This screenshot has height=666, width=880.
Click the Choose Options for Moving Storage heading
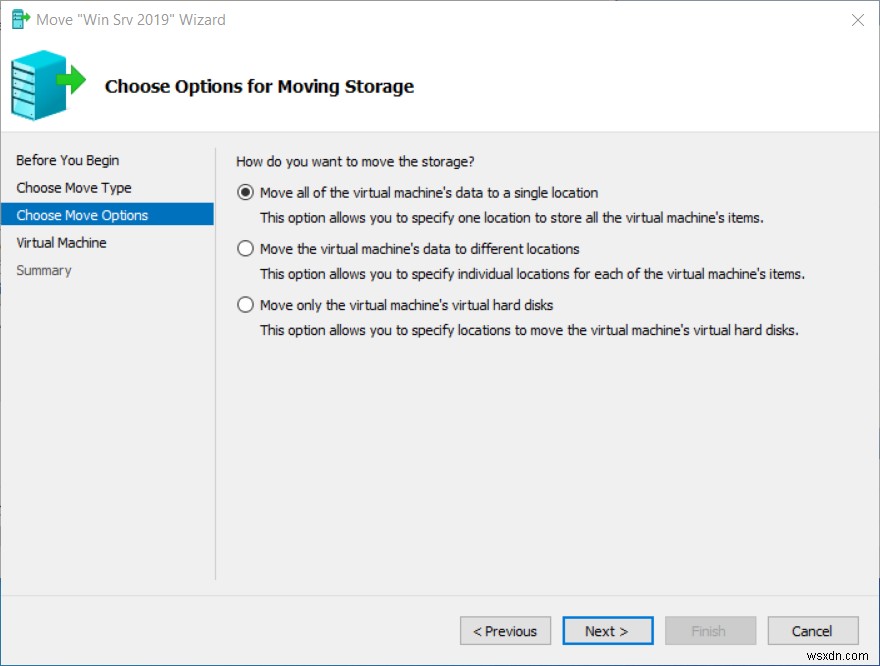[x=259, y=86]
